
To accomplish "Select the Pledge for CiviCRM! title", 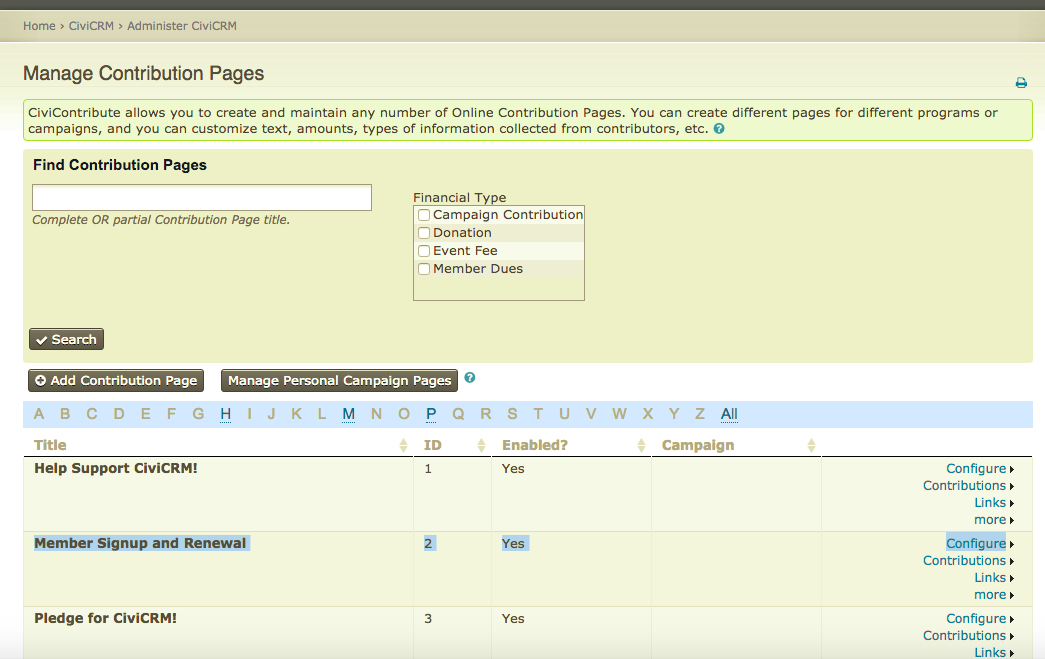I will coord(105,618).
